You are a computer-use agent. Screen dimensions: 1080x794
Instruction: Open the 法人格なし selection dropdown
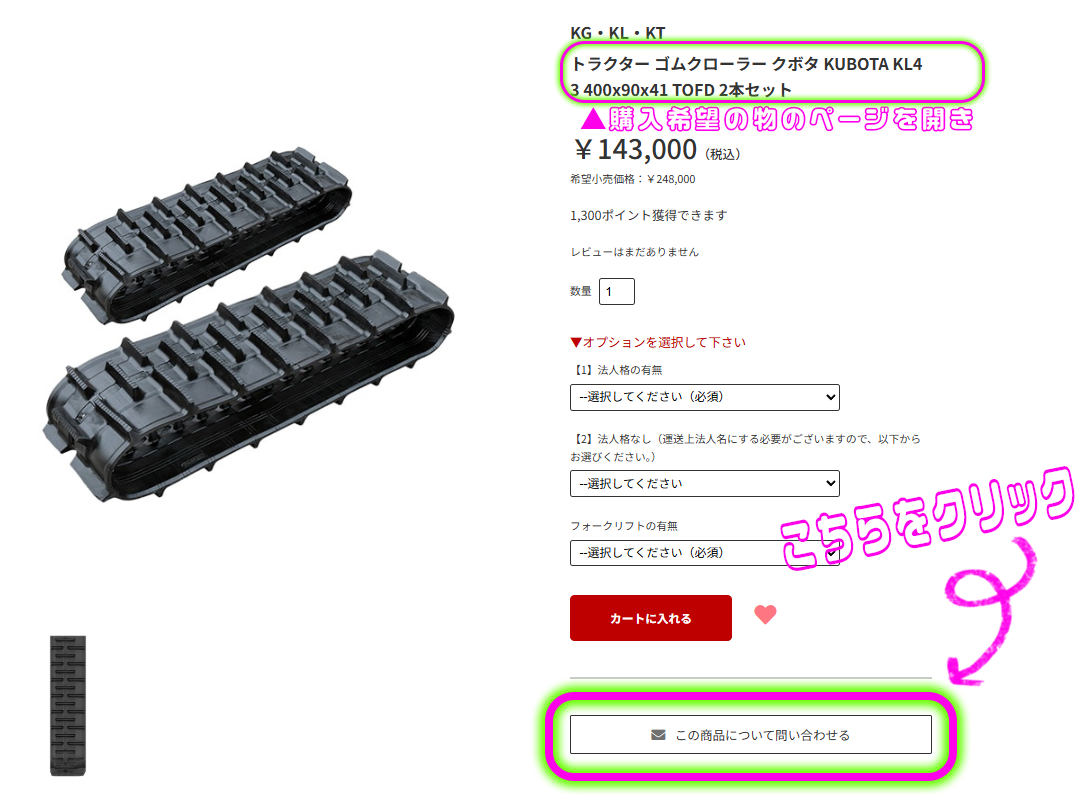(x=705, y=483)
